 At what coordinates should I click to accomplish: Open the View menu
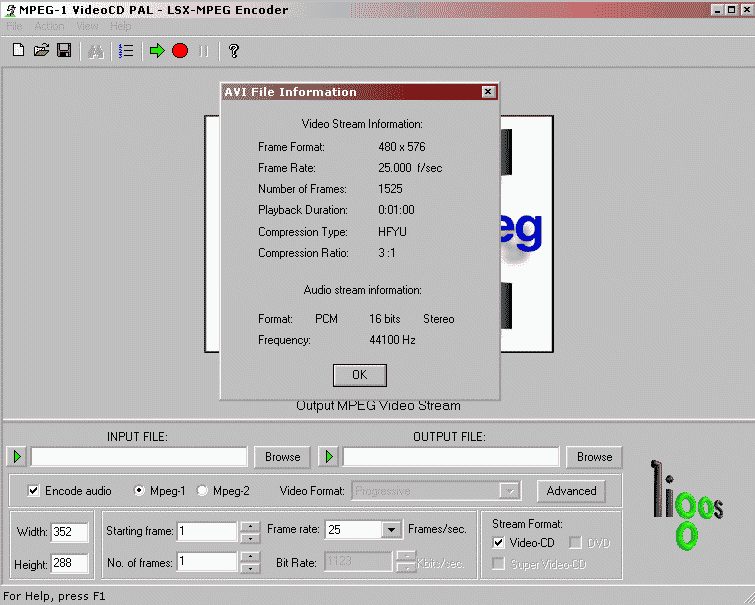click(87, 26)
